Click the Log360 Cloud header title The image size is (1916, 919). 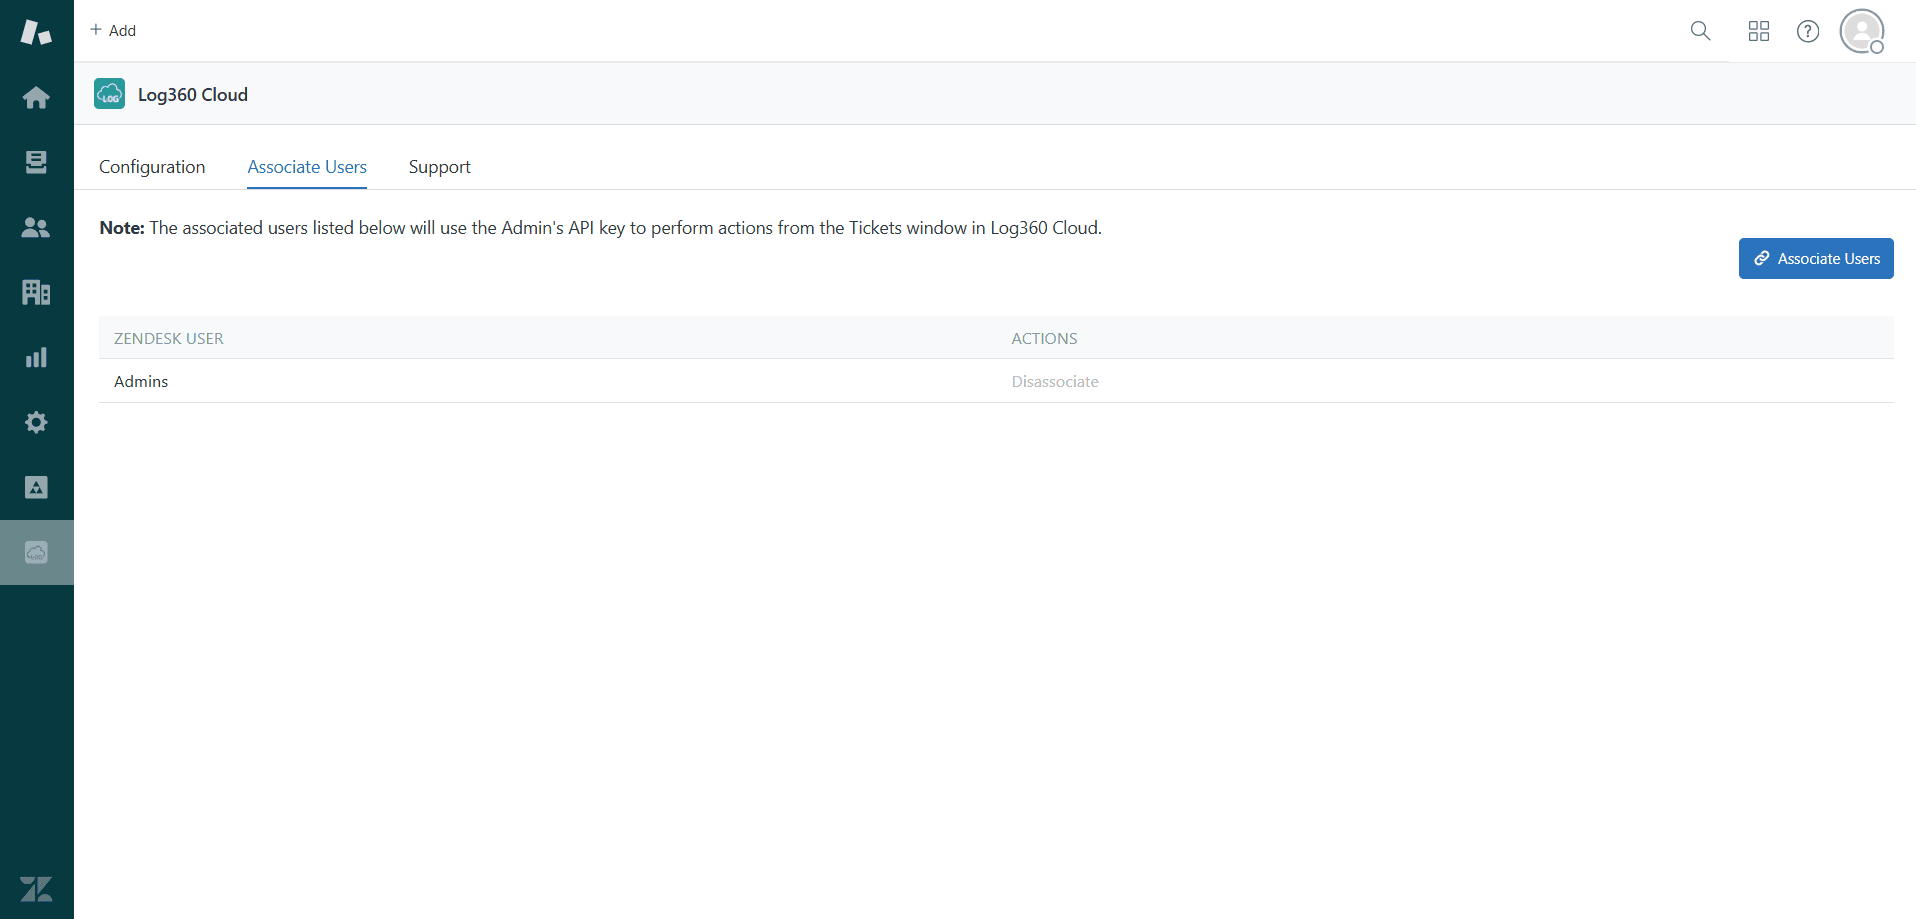pyautogui.click(x=193, y=94)
